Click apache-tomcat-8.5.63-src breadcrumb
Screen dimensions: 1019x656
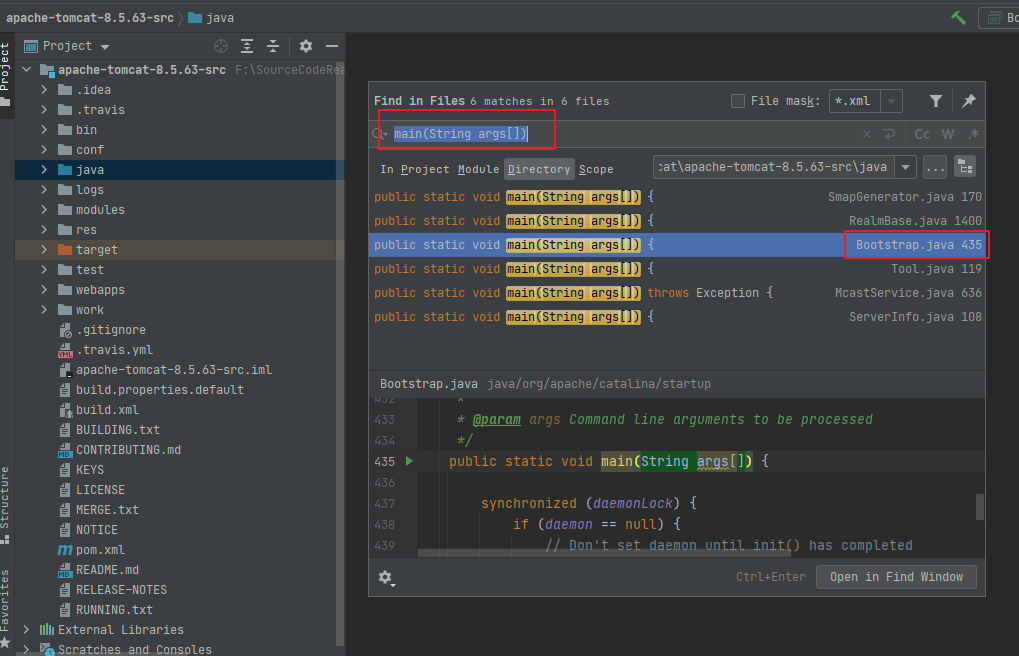click(90, 18)
